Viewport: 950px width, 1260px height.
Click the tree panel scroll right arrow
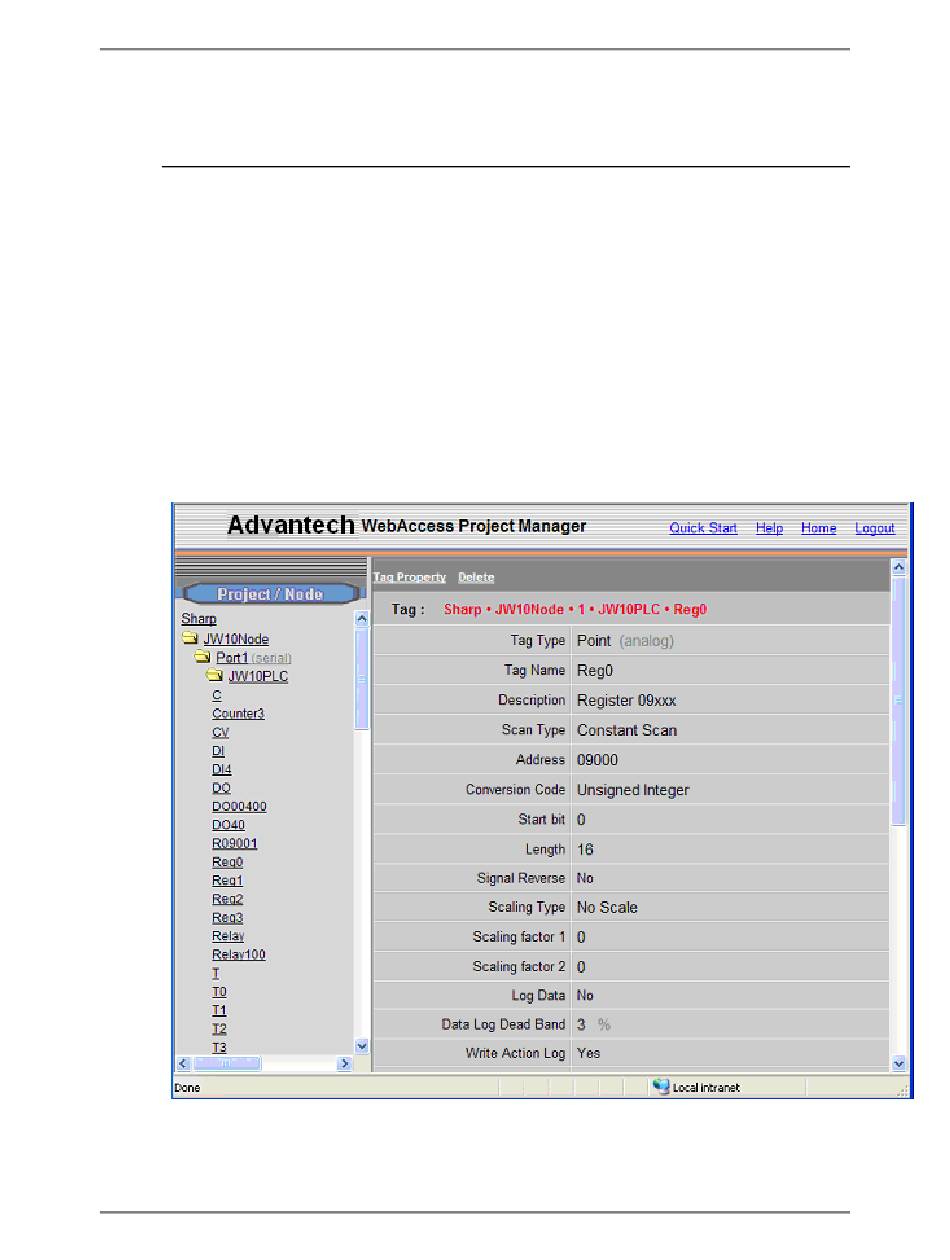pyautogui.click(x=345, y=1064)
